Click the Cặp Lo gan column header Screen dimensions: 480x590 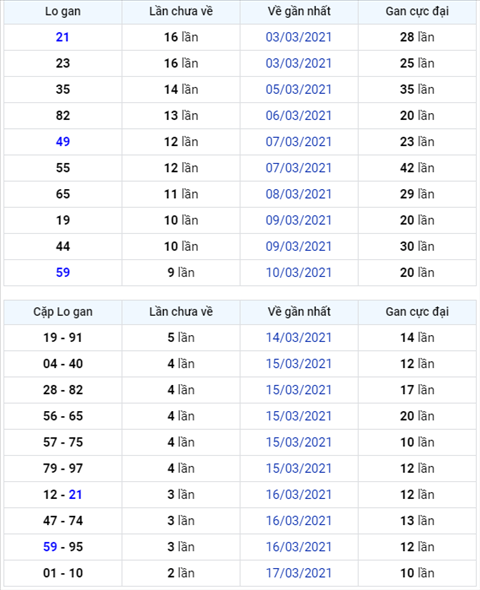[63, 312]
